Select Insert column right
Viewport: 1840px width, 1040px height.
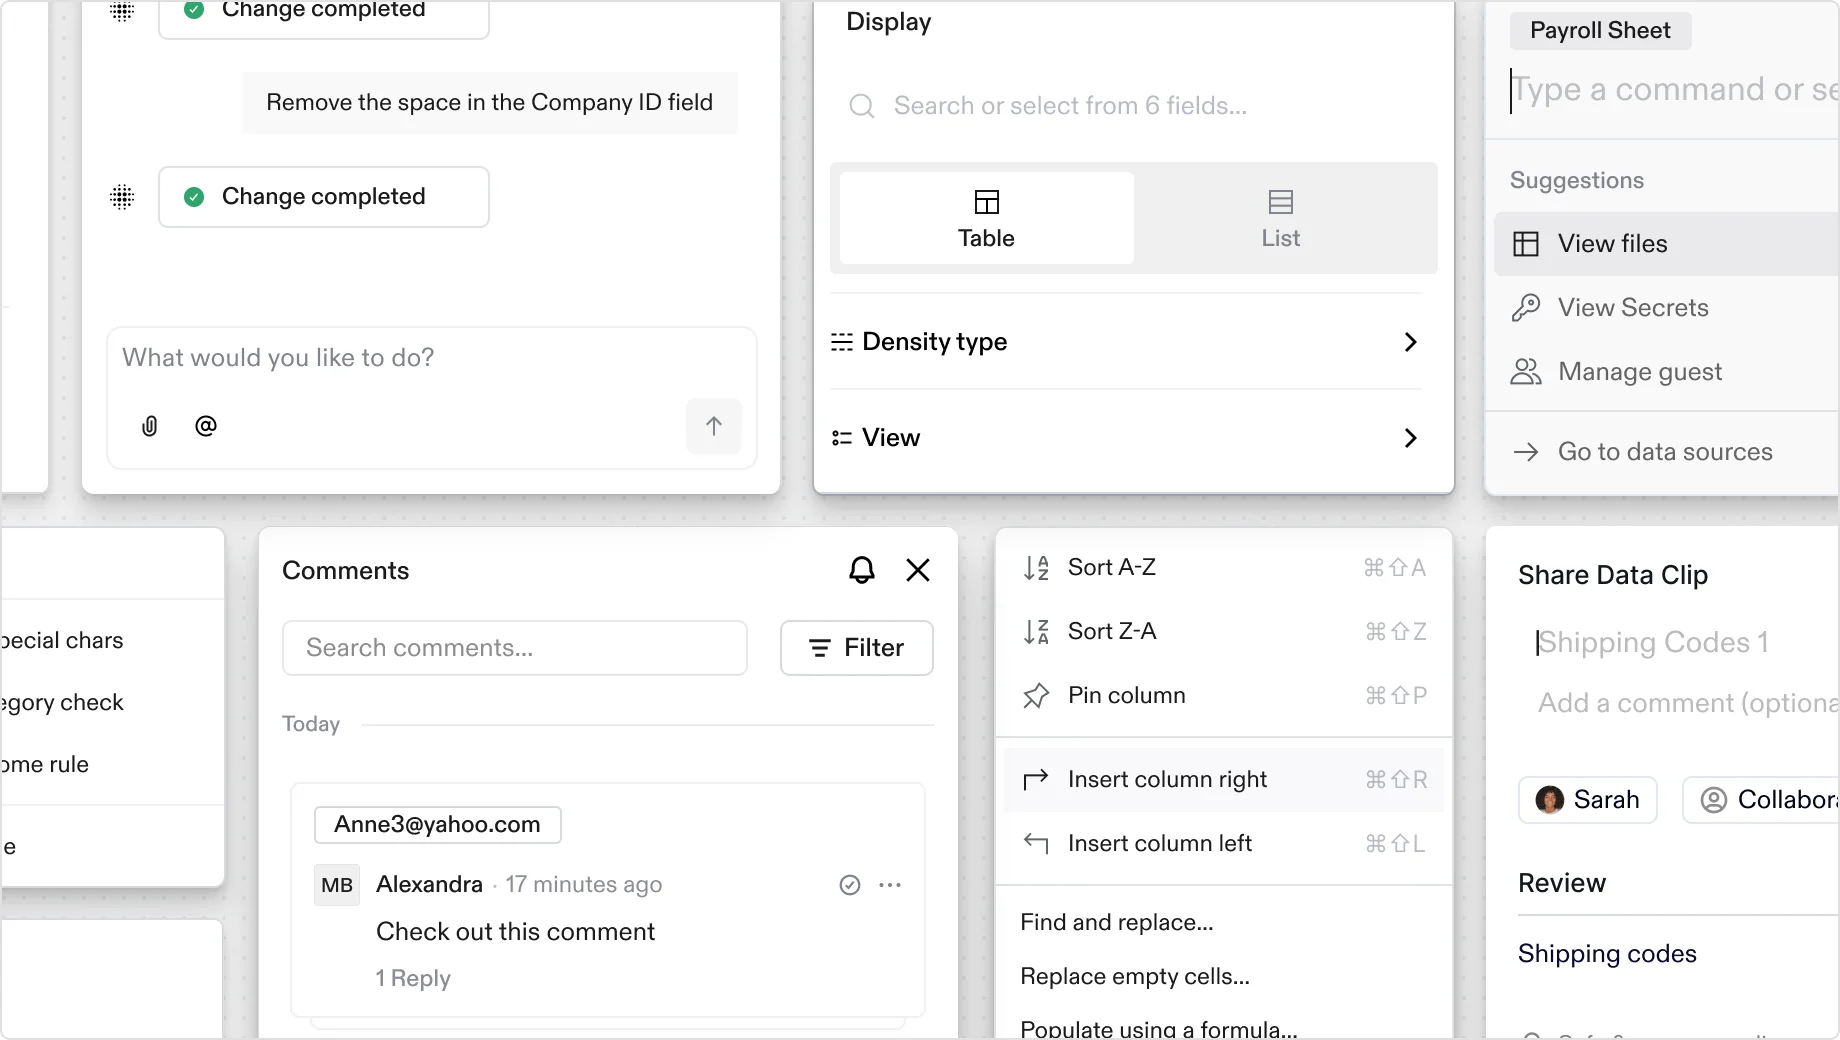1168,780
